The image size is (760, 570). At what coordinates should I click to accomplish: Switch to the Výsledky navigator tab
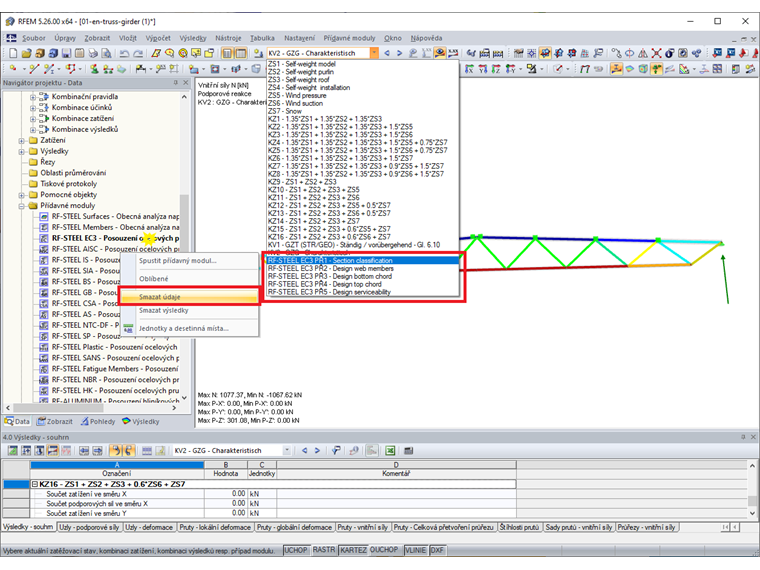[141, 422]
